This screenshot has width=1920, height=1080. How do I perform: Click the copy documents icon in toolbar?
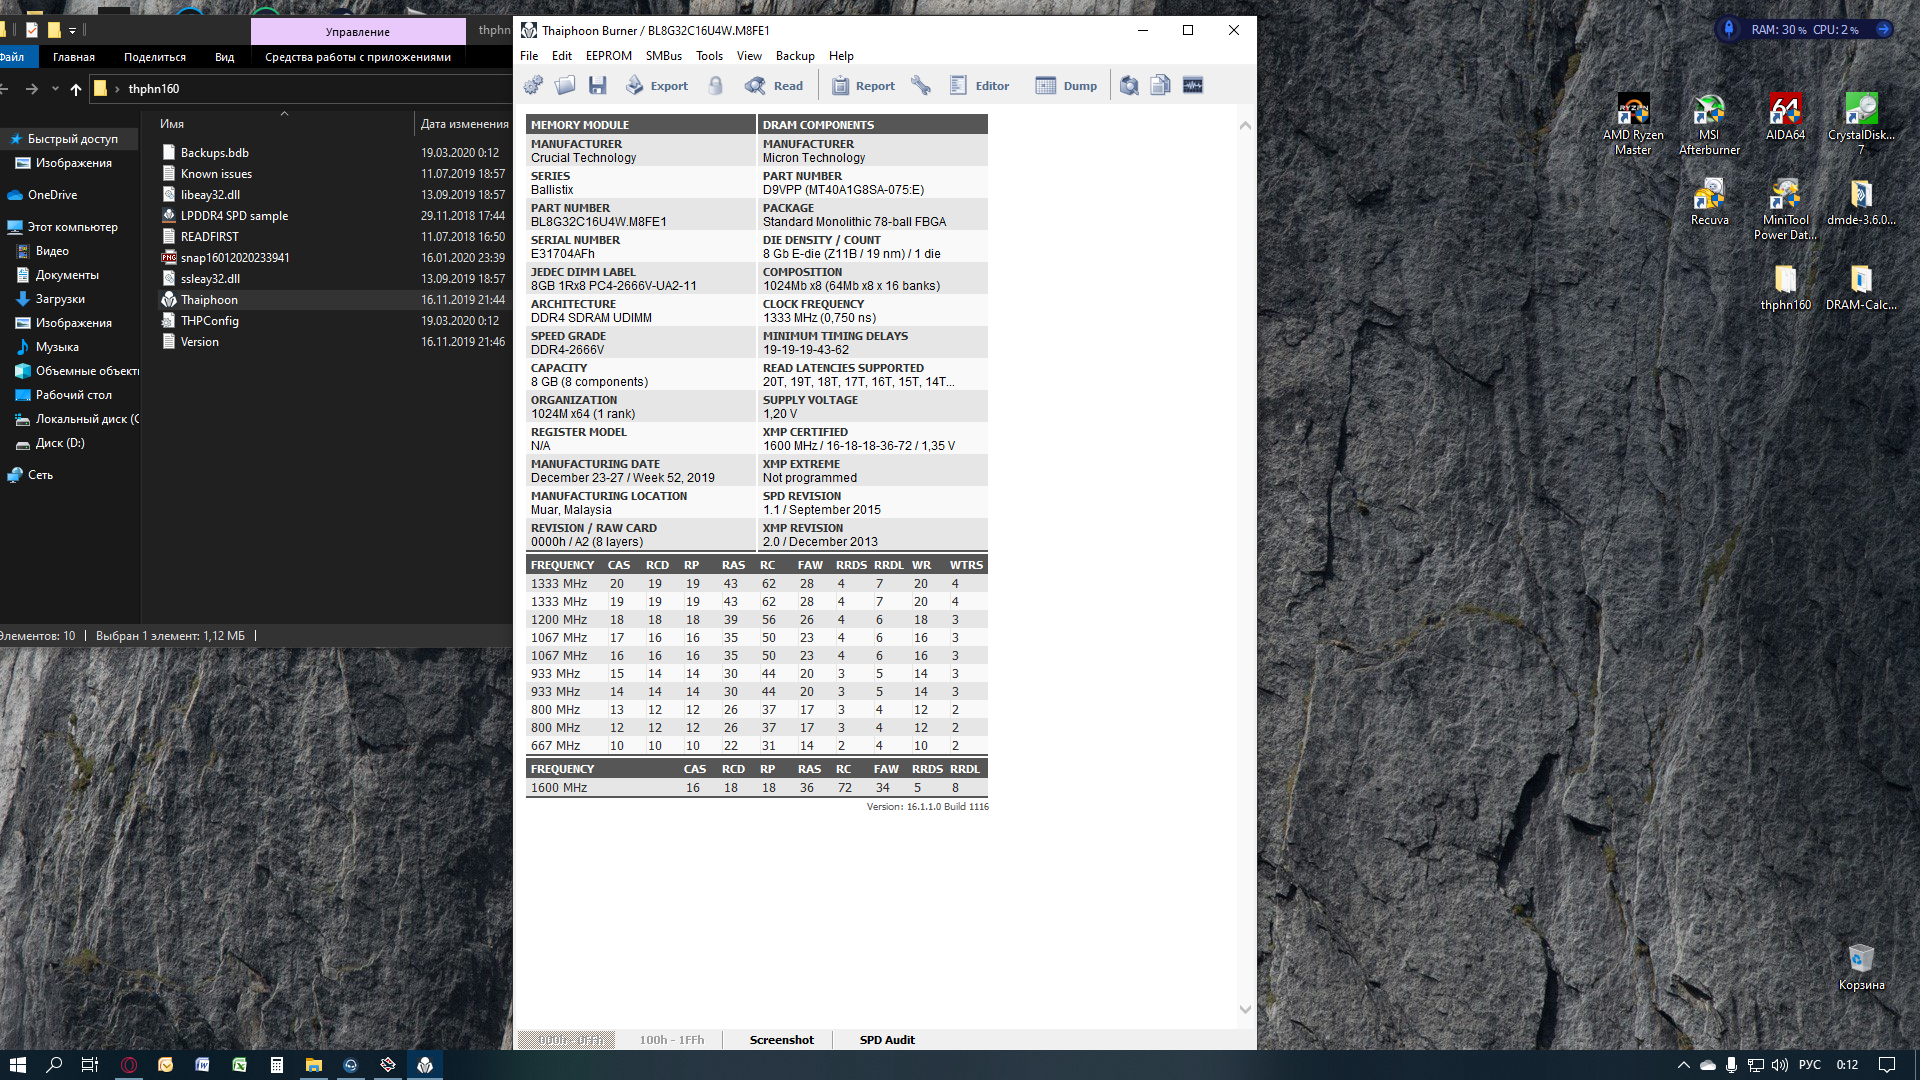tap(1160, 86)
